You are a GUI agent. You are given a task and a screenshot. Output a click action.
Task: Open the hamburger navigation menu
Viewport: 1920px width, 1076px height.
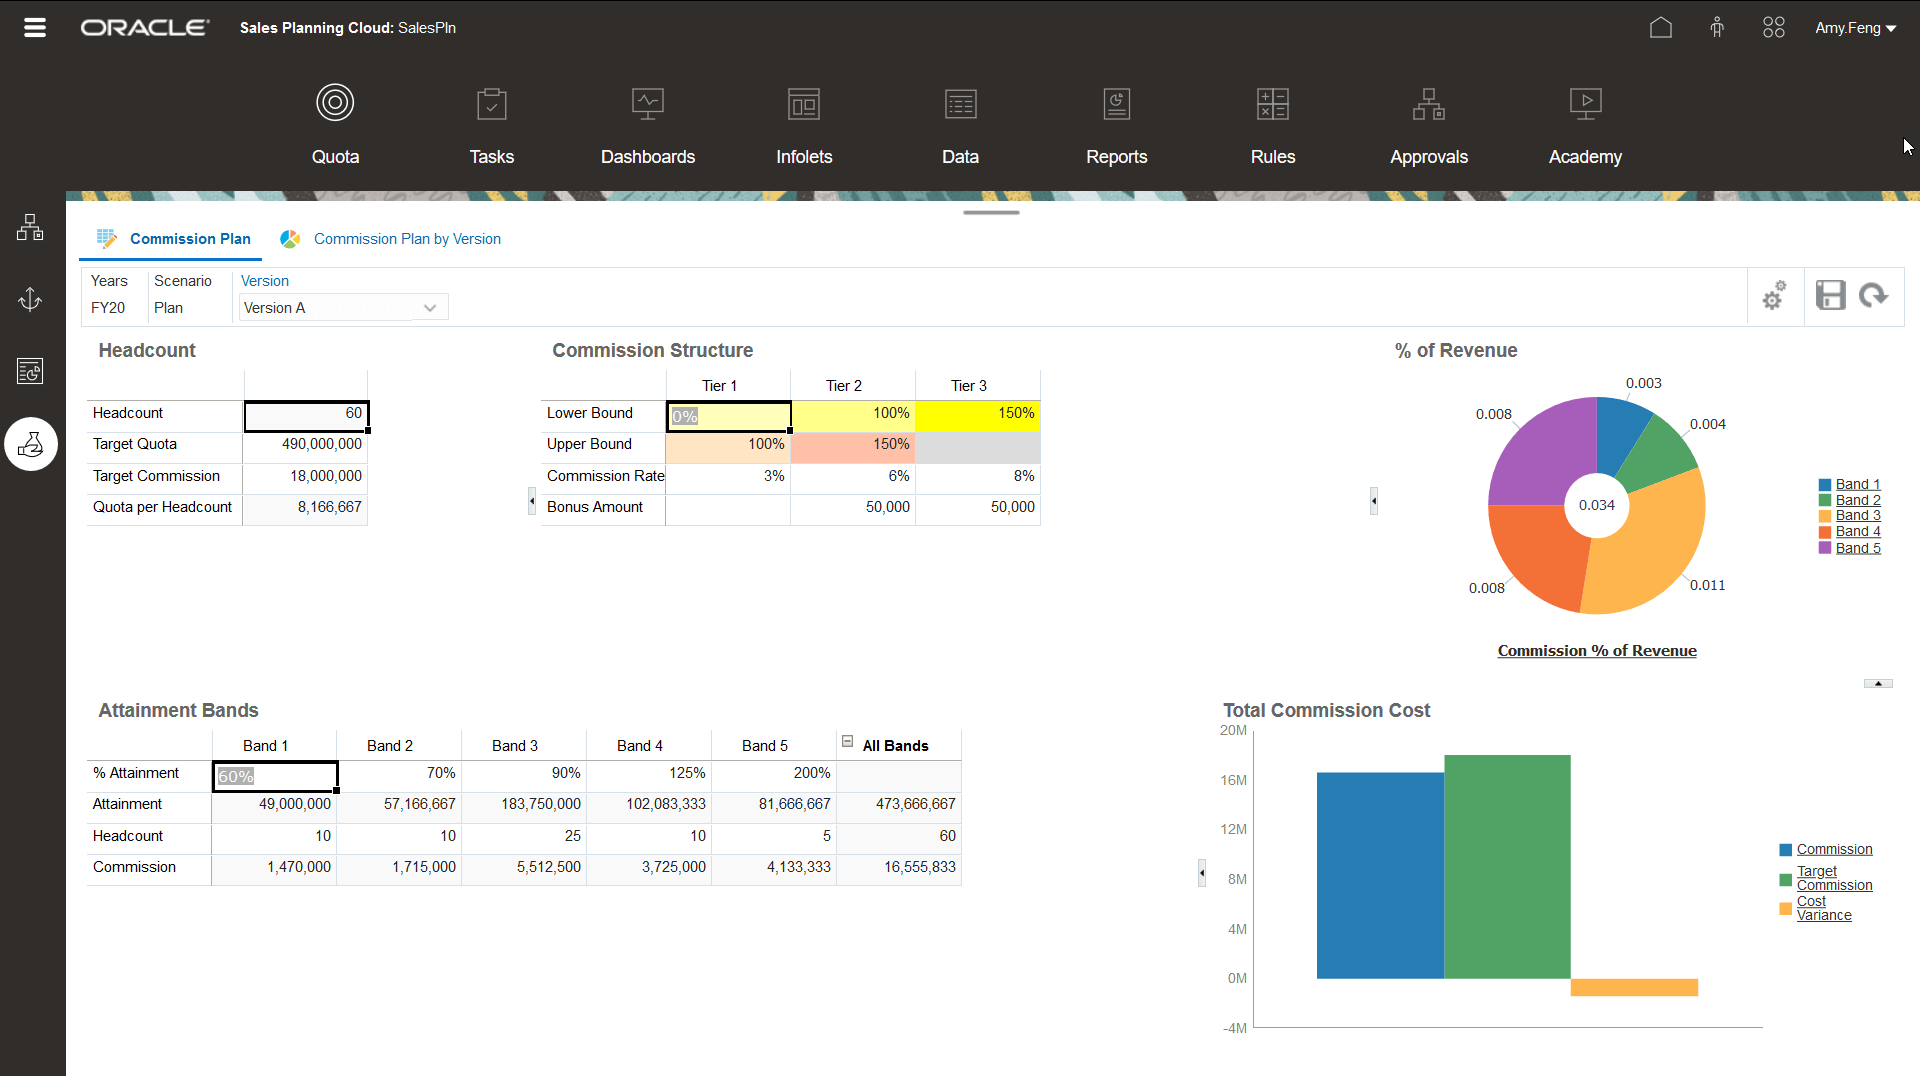(x=34, y=27)
